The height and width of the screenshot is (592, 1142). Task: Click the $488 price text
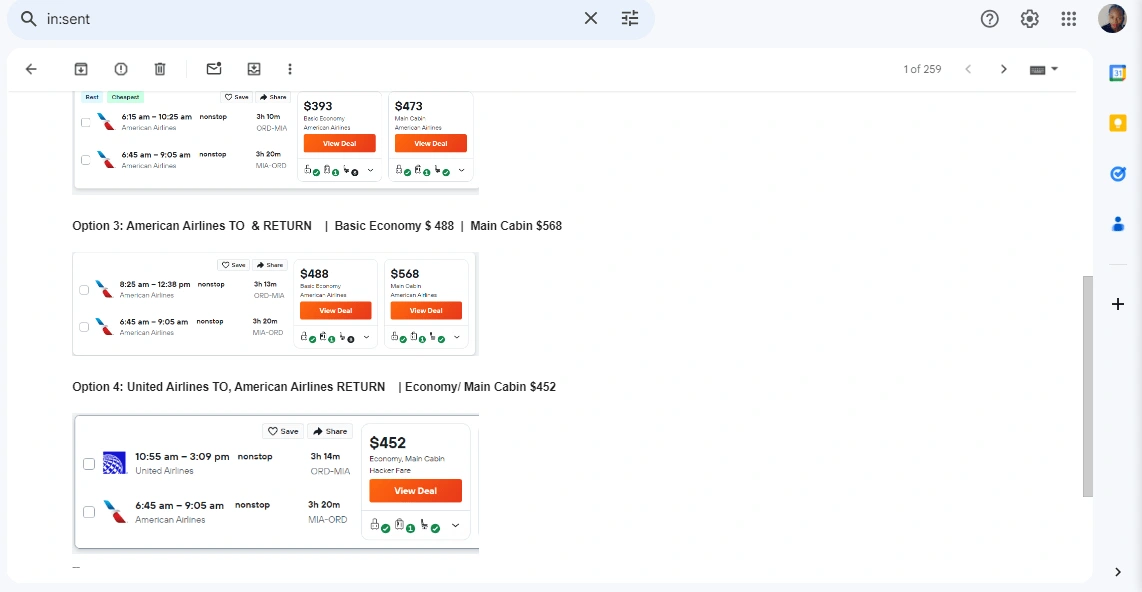315,274
